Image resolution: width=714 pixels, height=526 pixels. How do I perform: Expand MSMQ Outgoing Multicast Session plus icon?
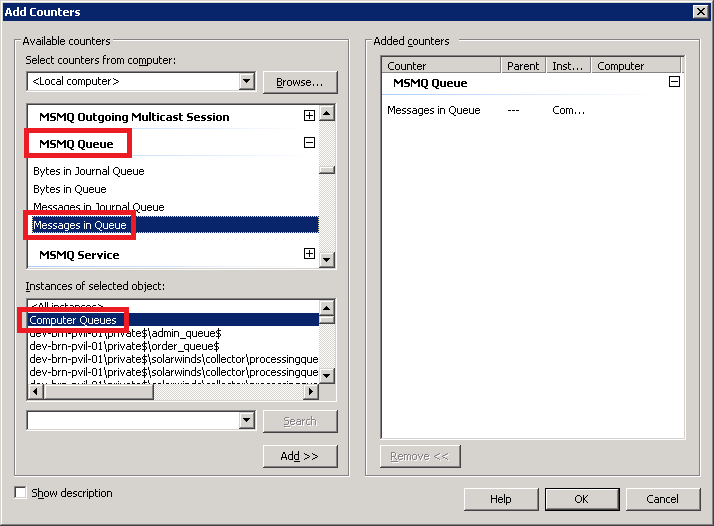[309, 116]
